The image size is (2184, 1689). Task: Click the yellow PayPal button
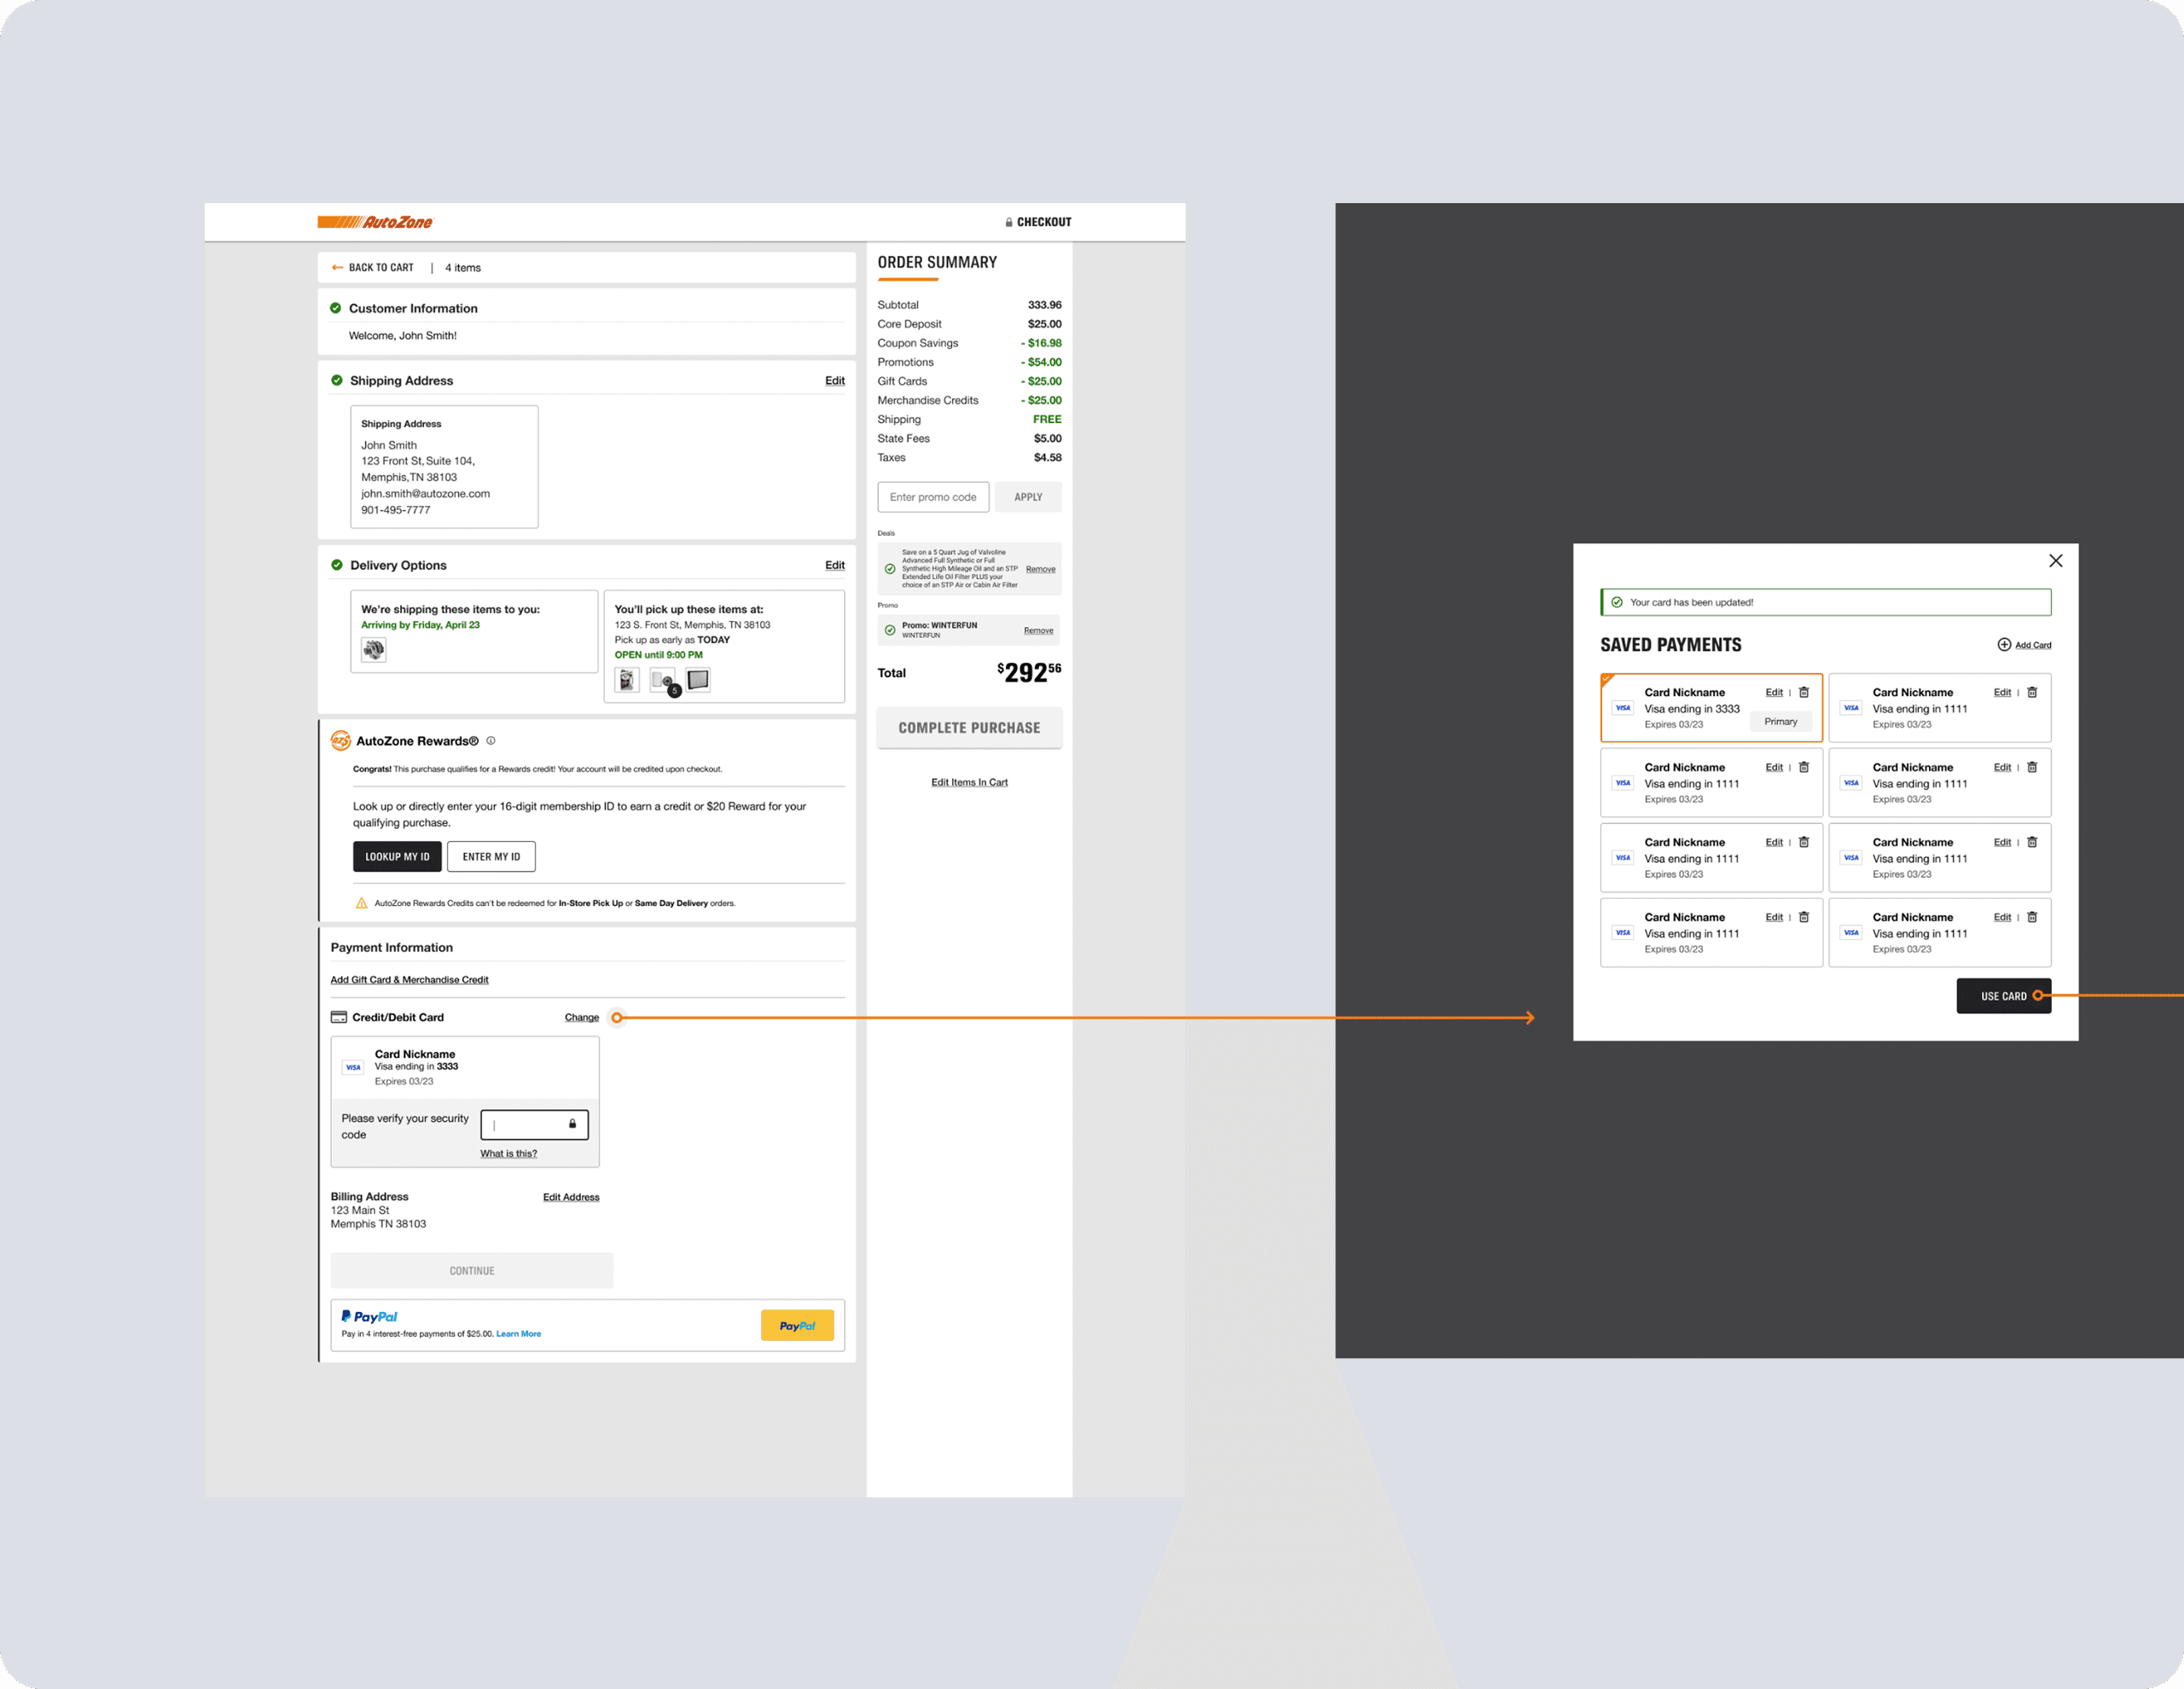(797, 1326)
